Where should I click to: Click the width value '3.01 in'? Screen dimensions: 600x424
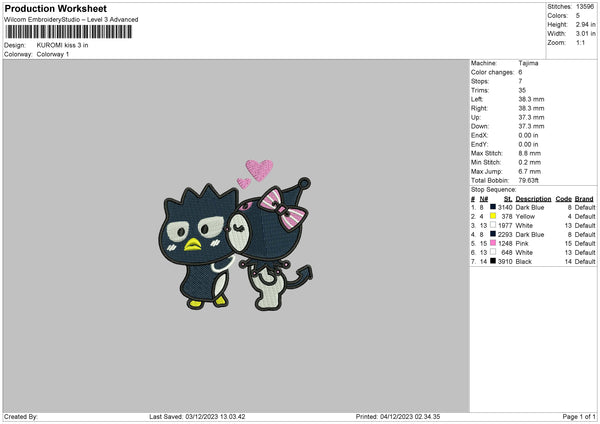(585, 34)
